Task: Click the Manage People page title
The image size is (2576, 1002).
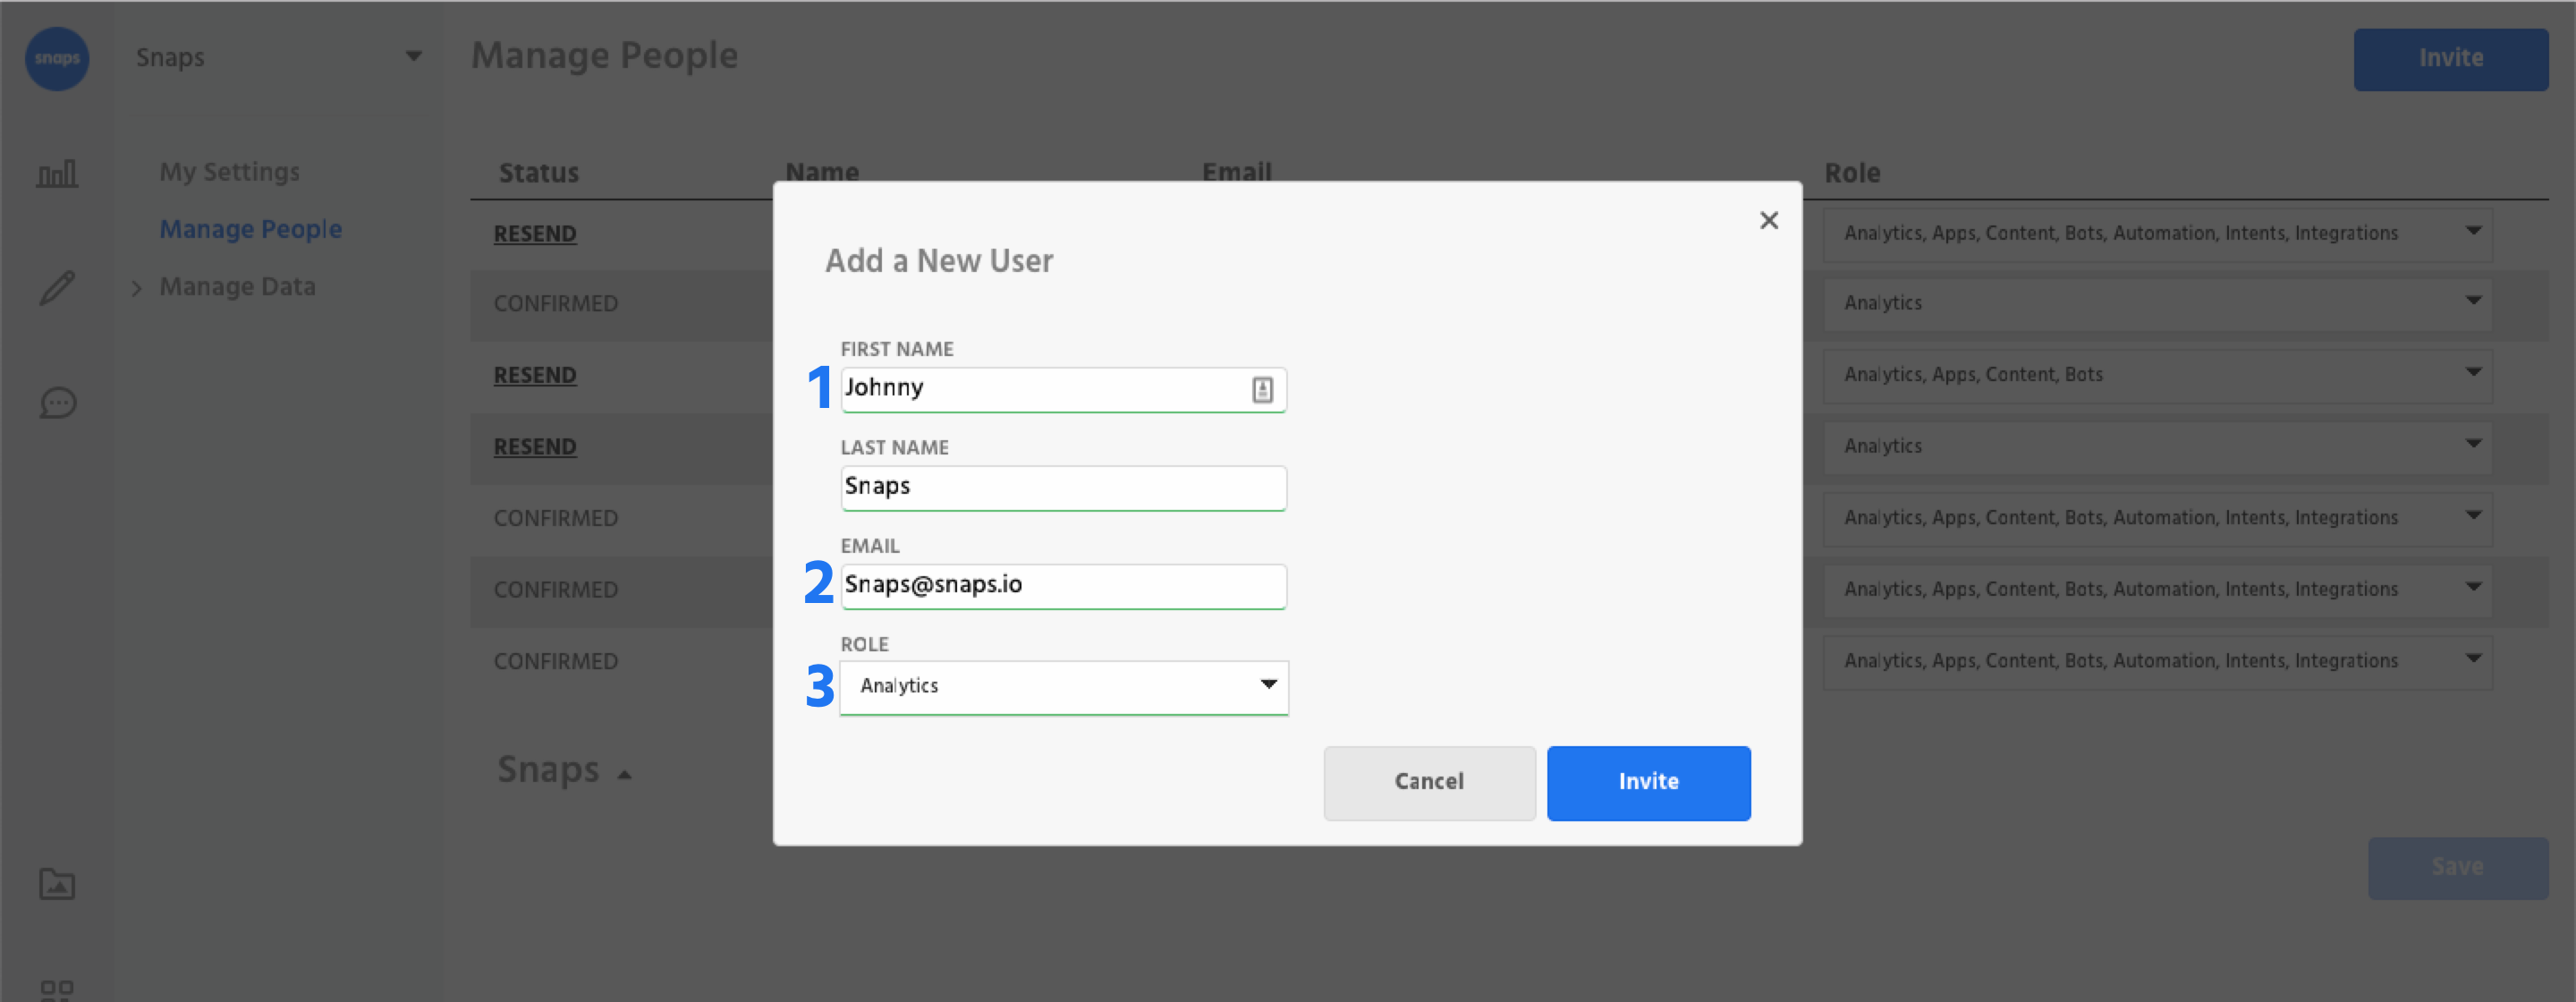Action: tap(604, 56)
